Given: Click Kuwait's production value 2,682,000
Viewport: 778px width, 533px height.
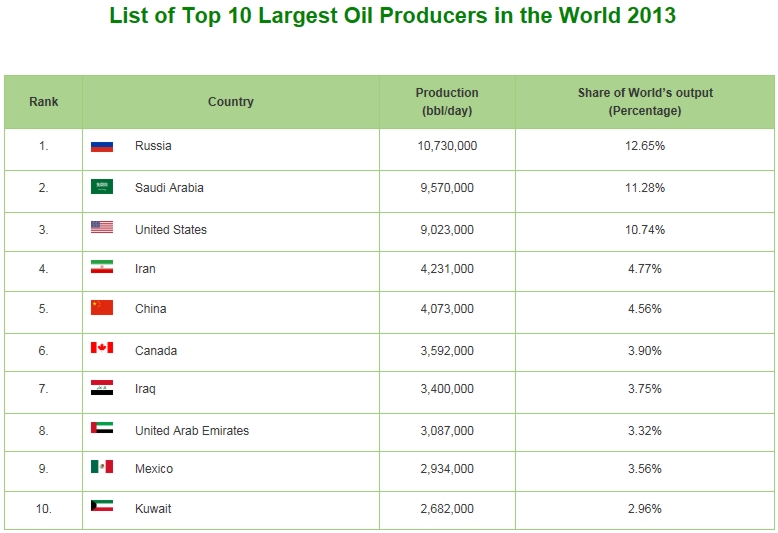Looking at the screenshot, I should [447, 509].
